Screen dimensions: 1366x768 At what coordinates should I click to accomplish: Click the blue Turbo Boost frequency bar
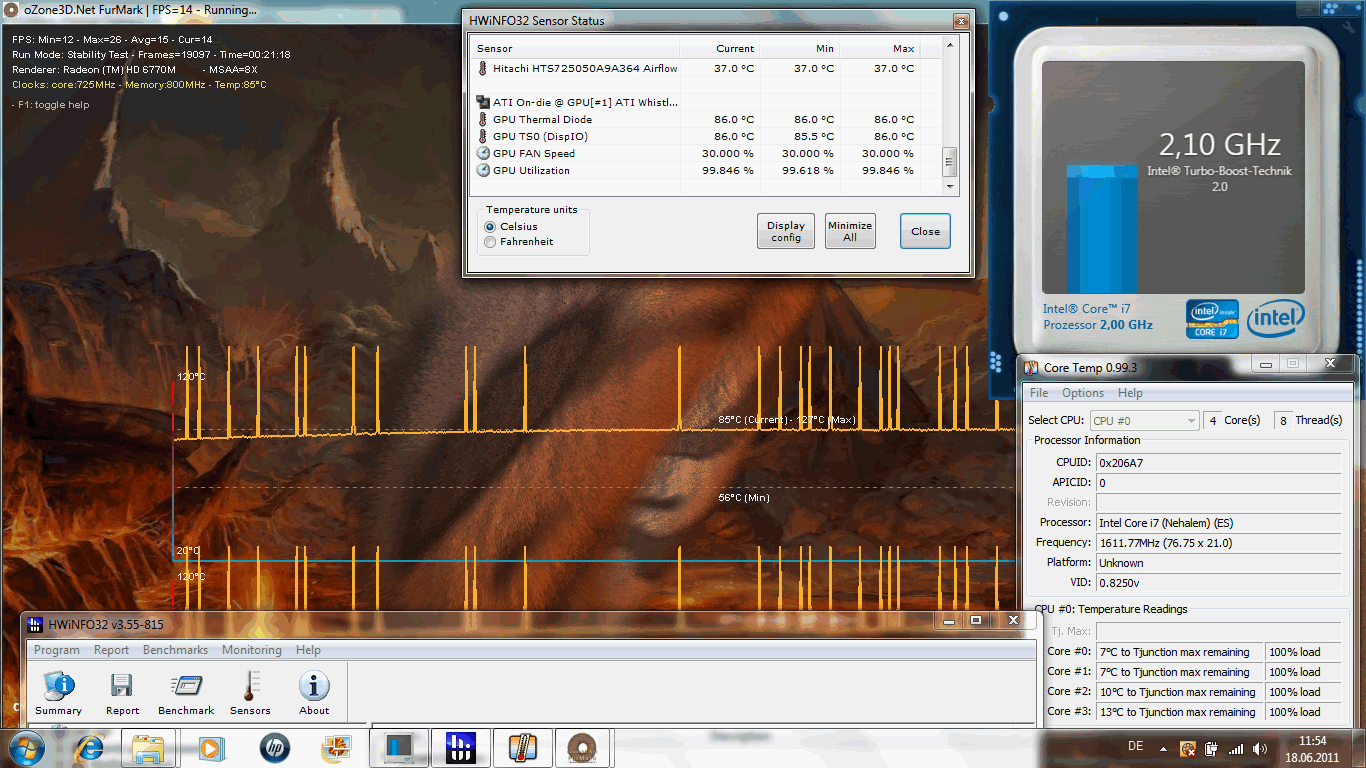point(1101,229)
